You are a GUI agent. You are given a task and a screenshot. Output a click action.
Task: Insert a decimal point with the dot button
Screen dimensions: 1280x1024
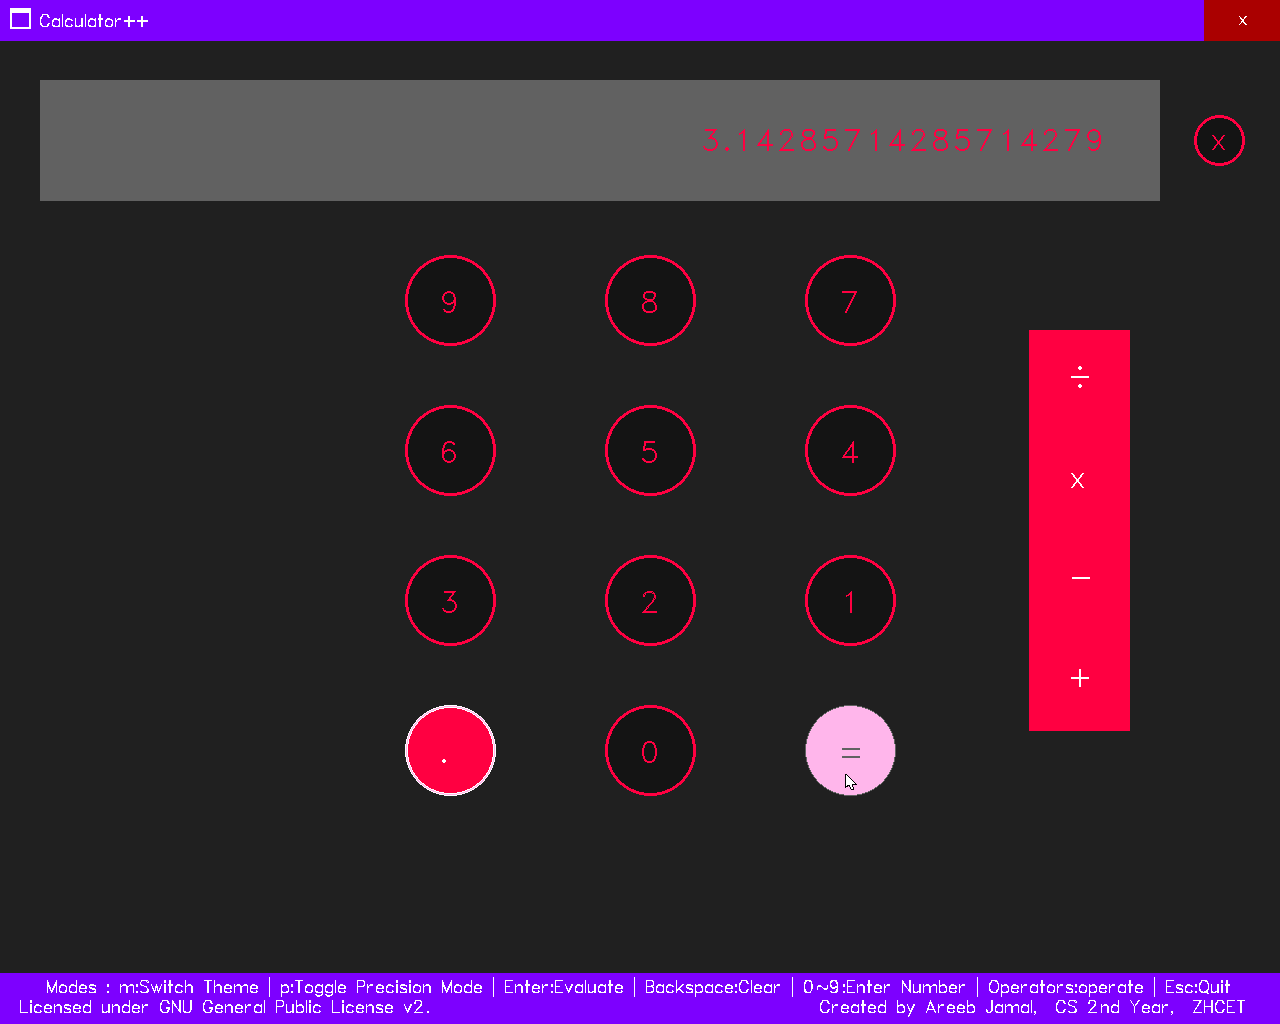pos(450,751)
